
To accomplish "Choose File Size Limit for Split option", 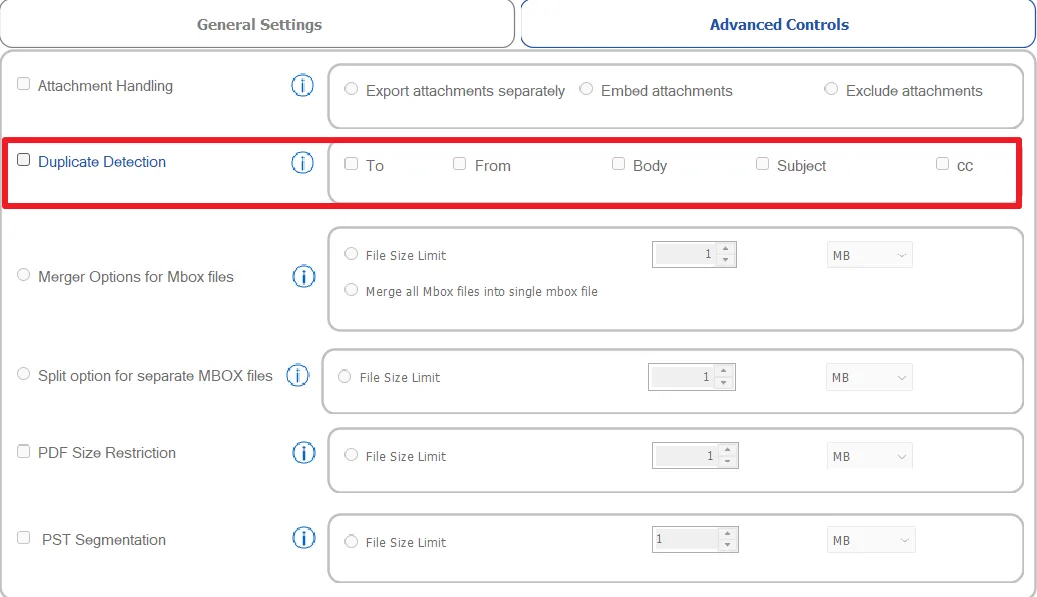I will pyautogui.click(x=345, y=377).
